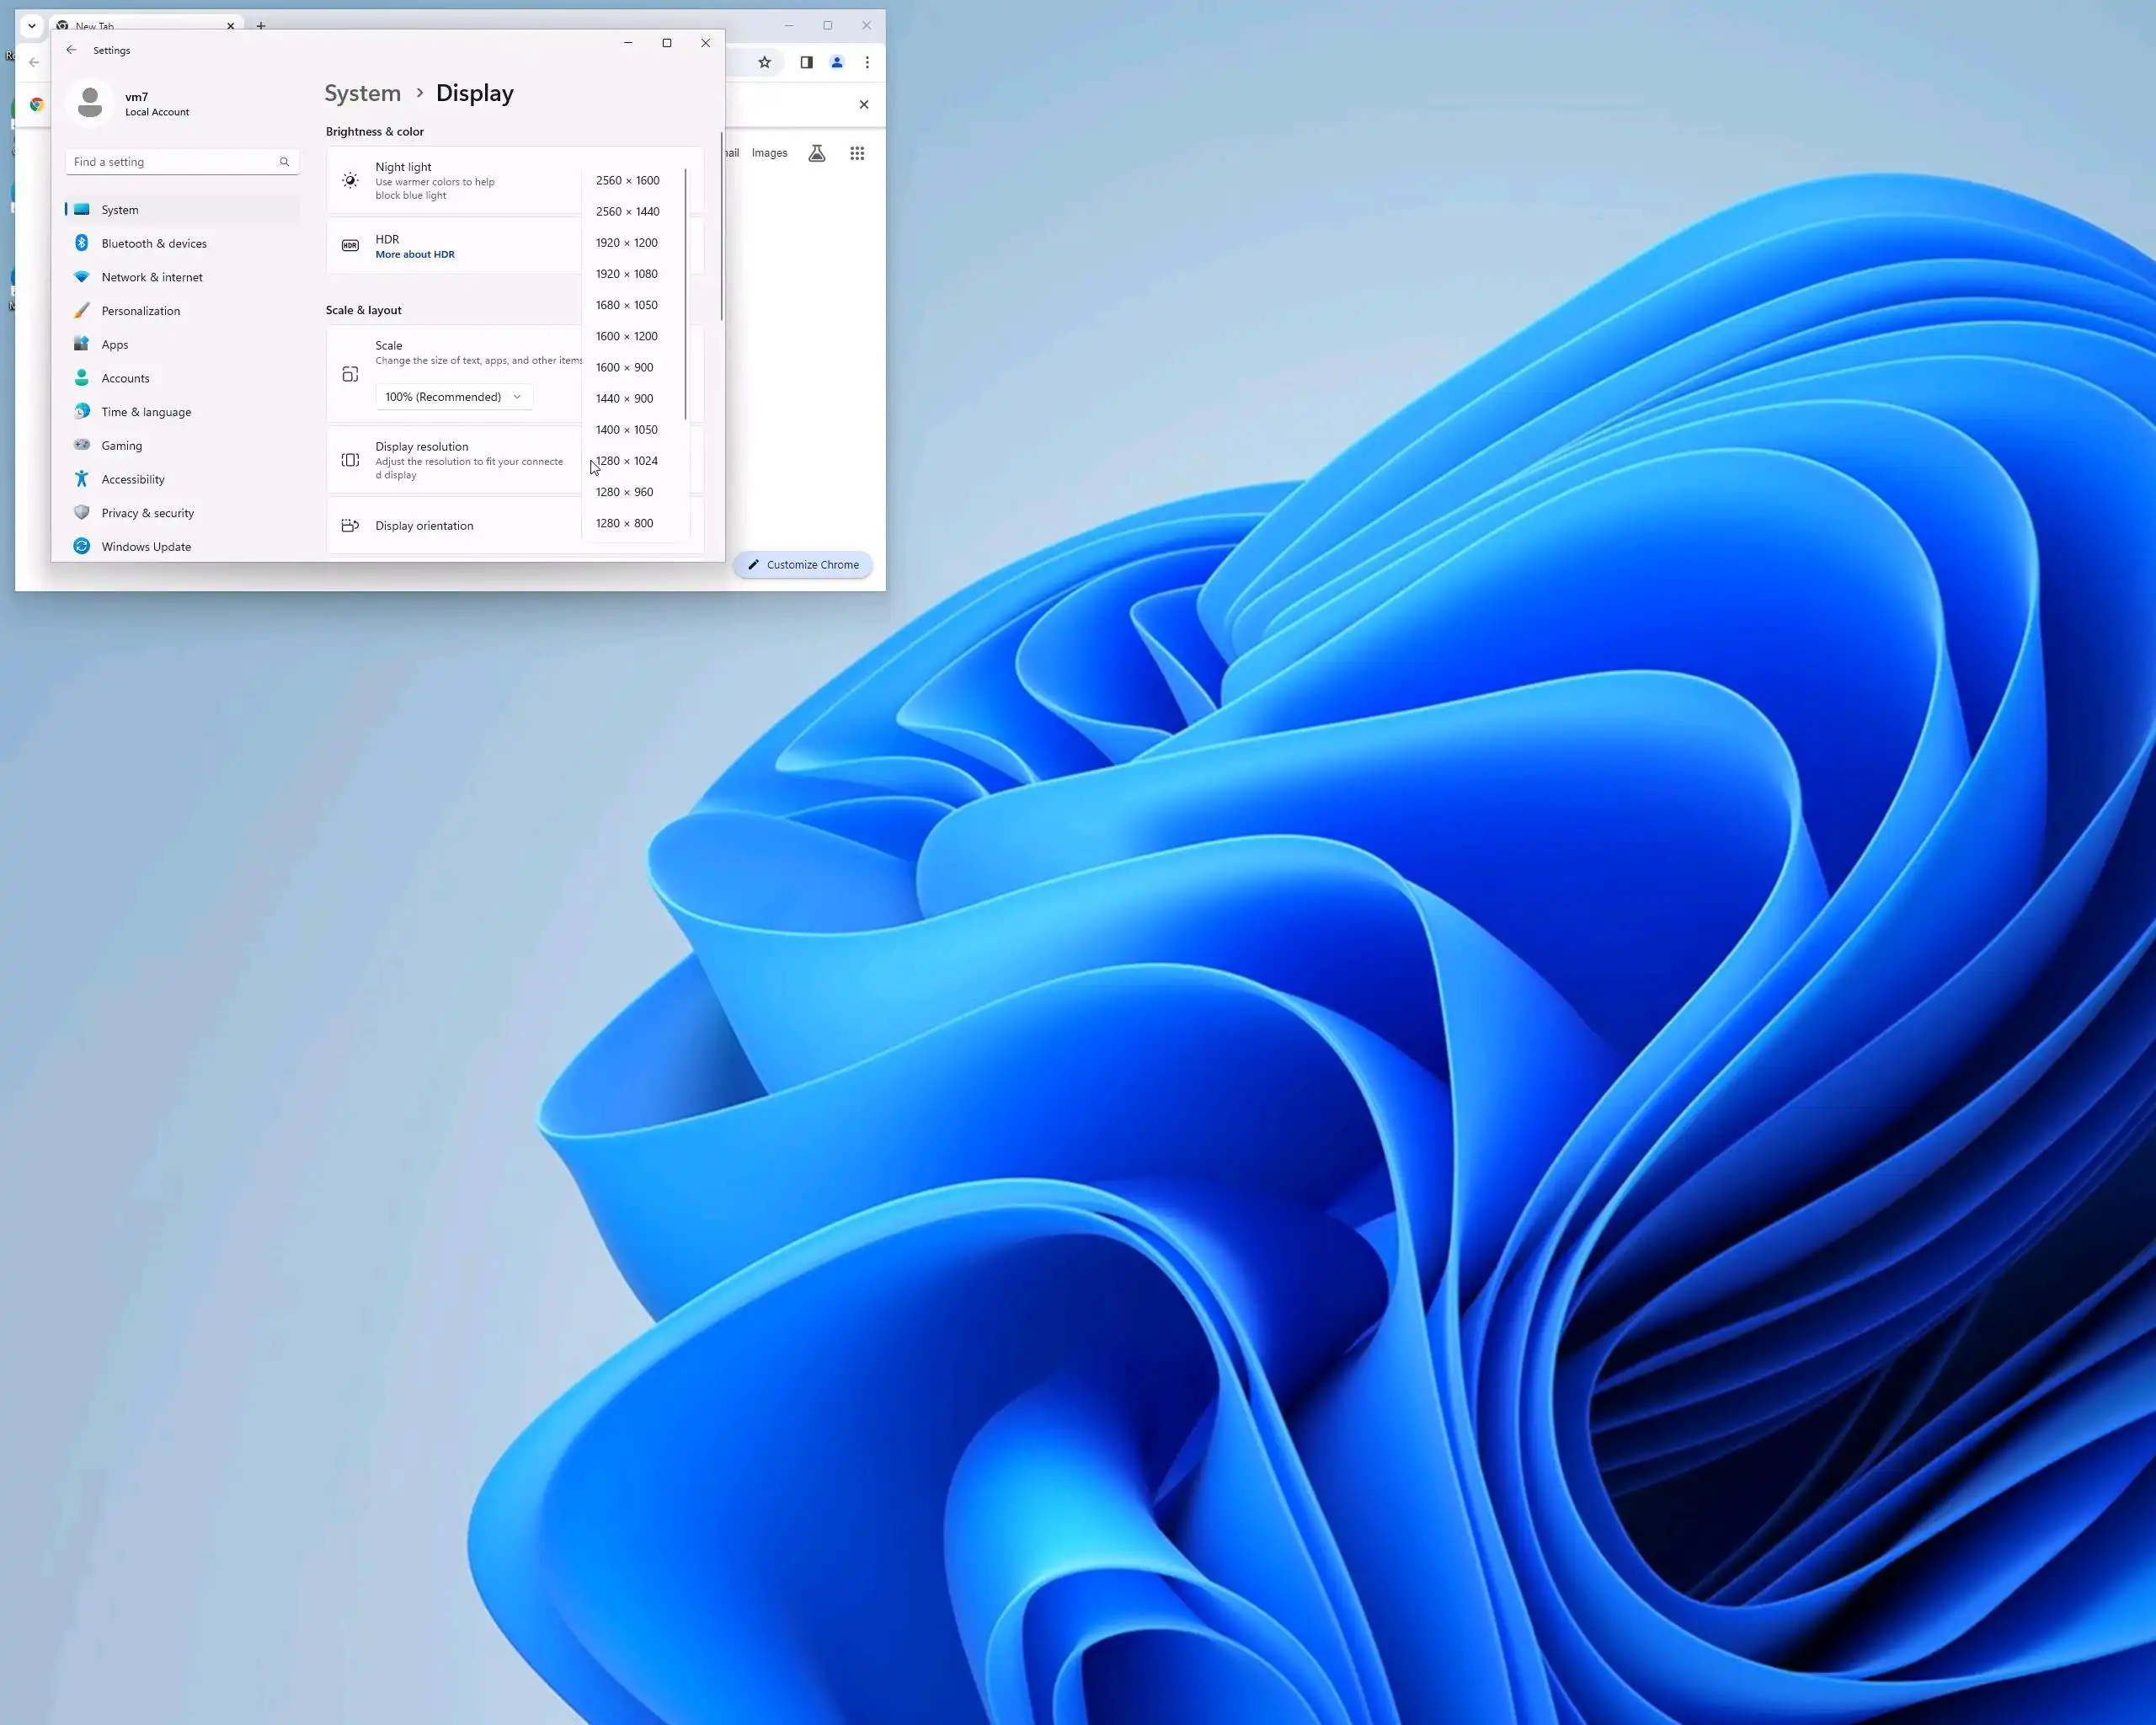The width and height of the screenshot is (2156, 1725).
Task: Choose 2560 × 1440 resolution option
Action: [x=627, y=211]
